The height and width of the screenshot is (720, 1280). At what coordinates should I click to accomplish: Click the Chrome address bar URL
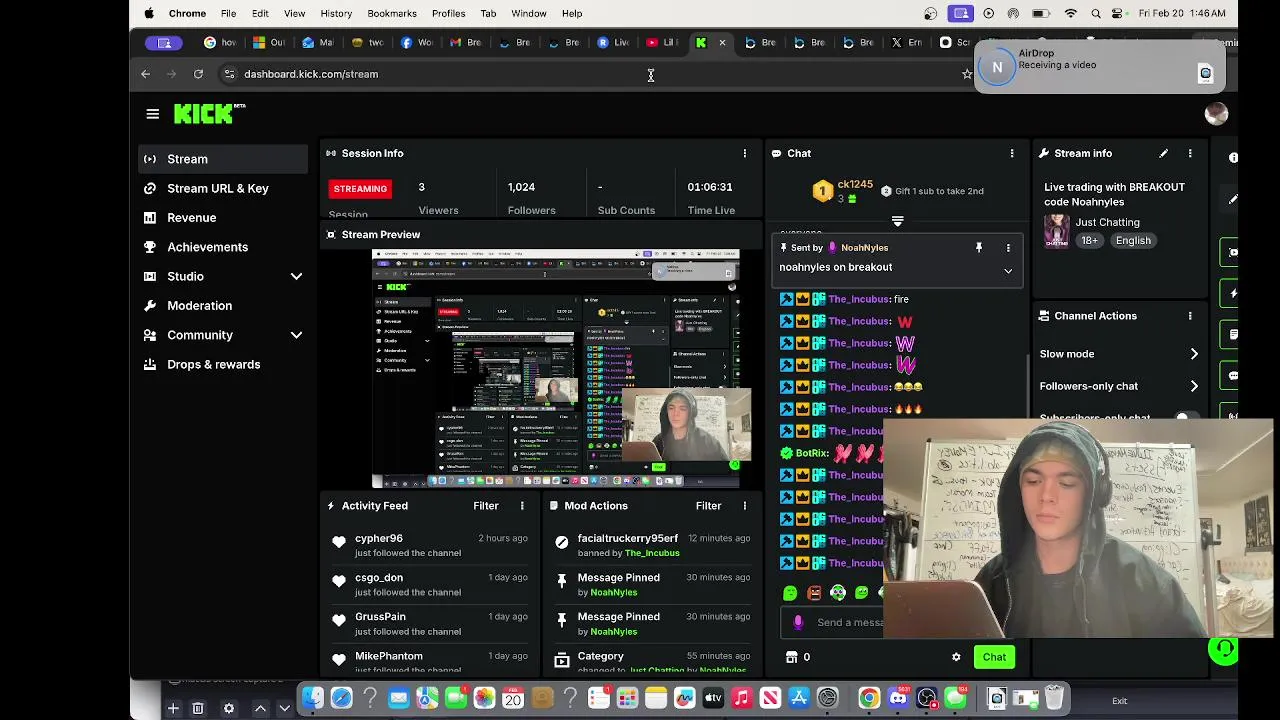coord(311,74)
